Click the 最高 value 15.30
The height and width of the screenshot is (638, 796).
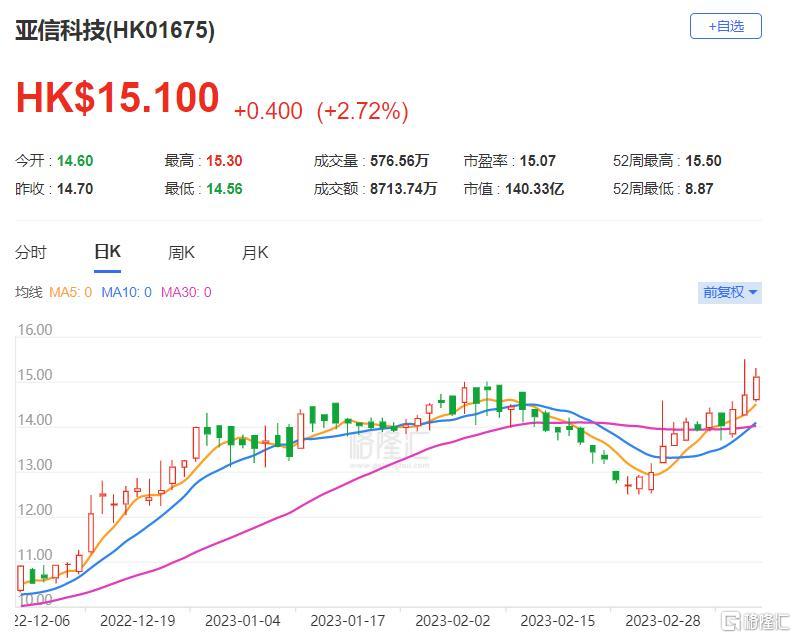pos(224,161)
